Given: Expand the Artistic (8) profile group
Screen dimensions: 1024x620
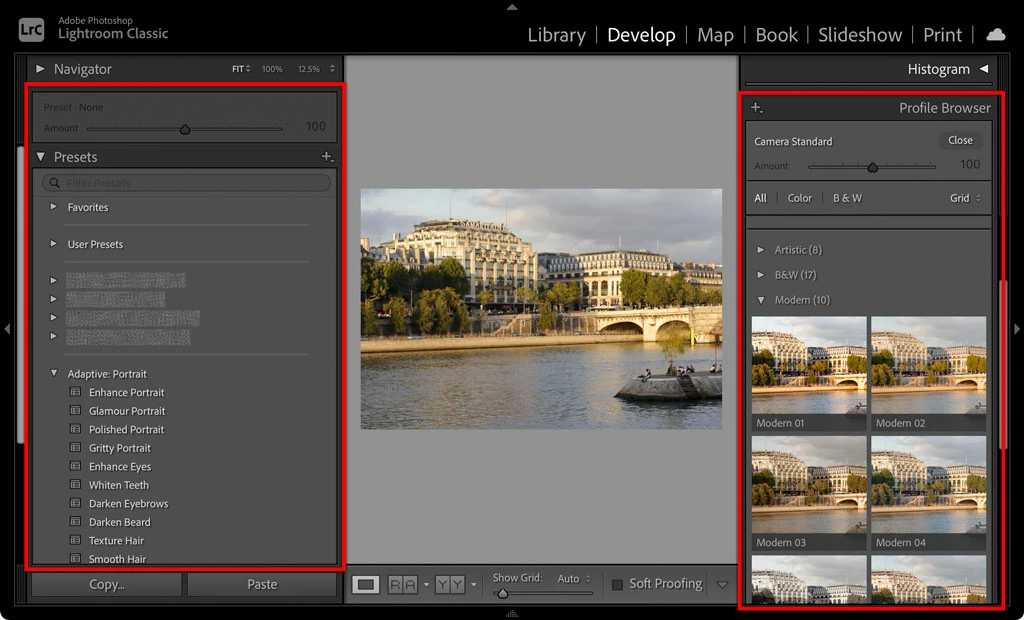Looking at the screenshot, I should click(760, 250).
